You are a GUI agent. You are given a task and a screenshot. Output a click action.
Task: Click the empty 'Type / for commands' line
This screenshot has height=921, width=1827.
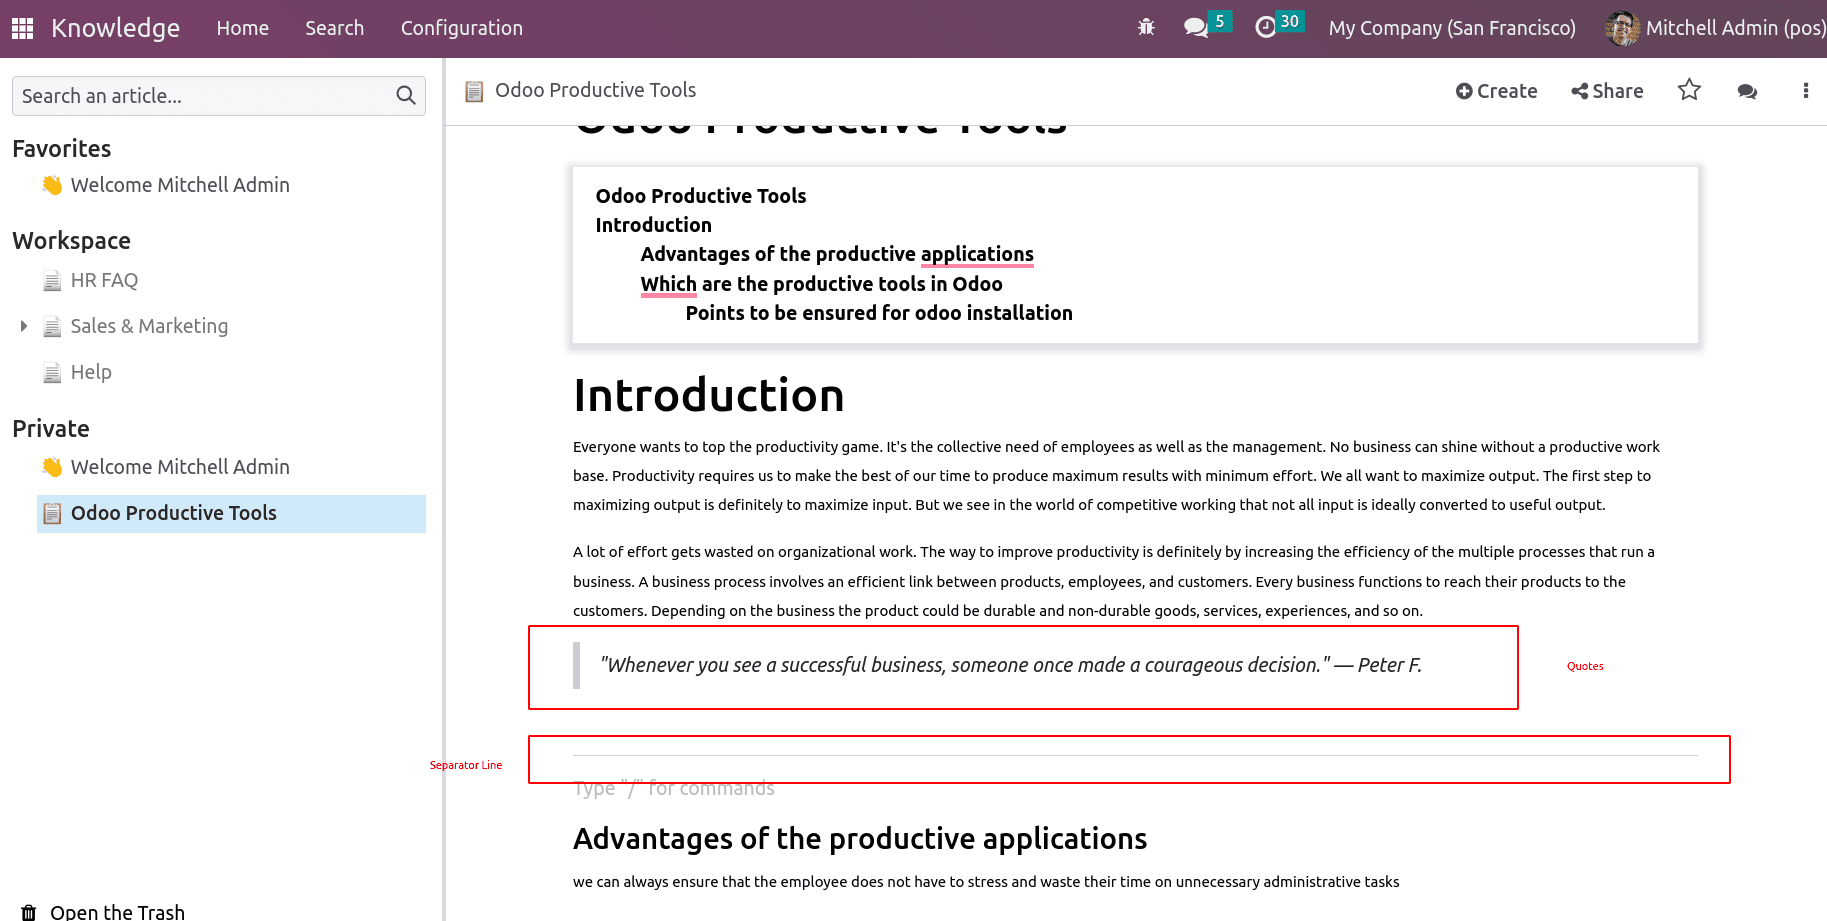(674, 789)
